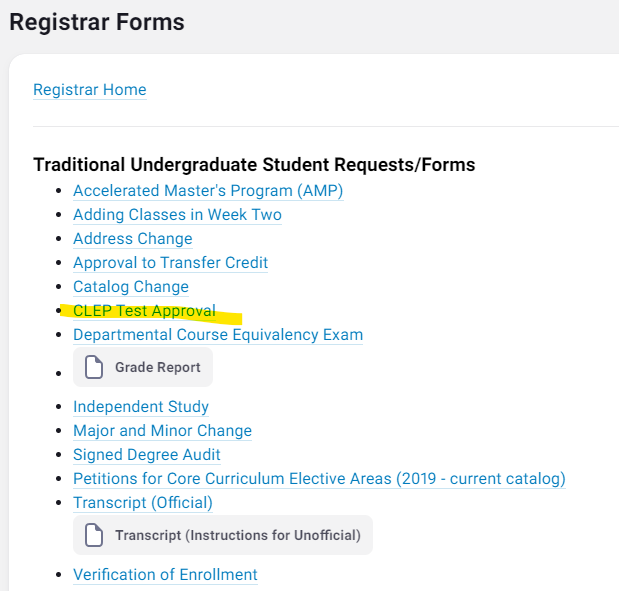Image resolution: width=619 pixels, height=591 pixels.
Task: Click the Grade Report document icon
Action: (94, 367)
